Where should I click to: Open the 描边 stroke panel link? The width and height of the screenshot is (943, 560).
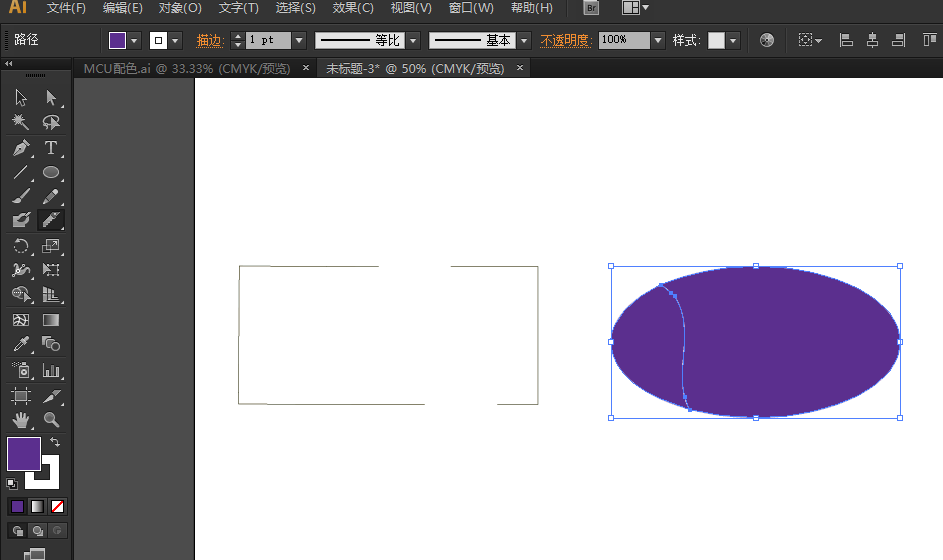tap(210, 40)
